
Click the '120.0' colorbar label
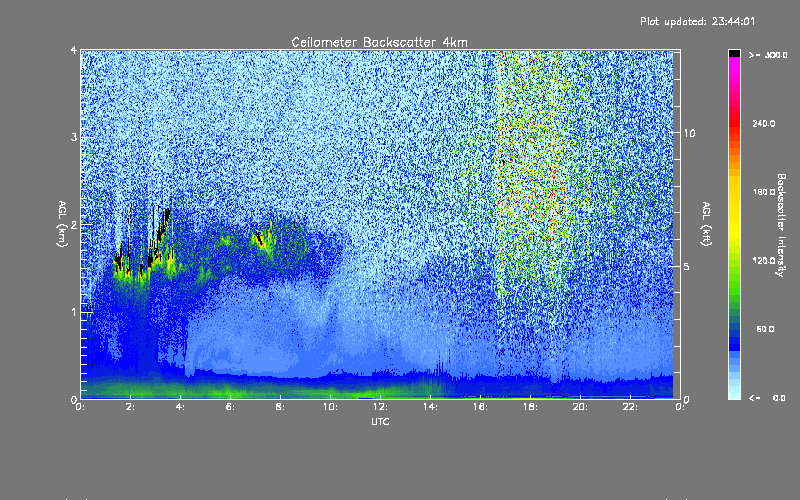pyautogui.click(x=764, y=260)
